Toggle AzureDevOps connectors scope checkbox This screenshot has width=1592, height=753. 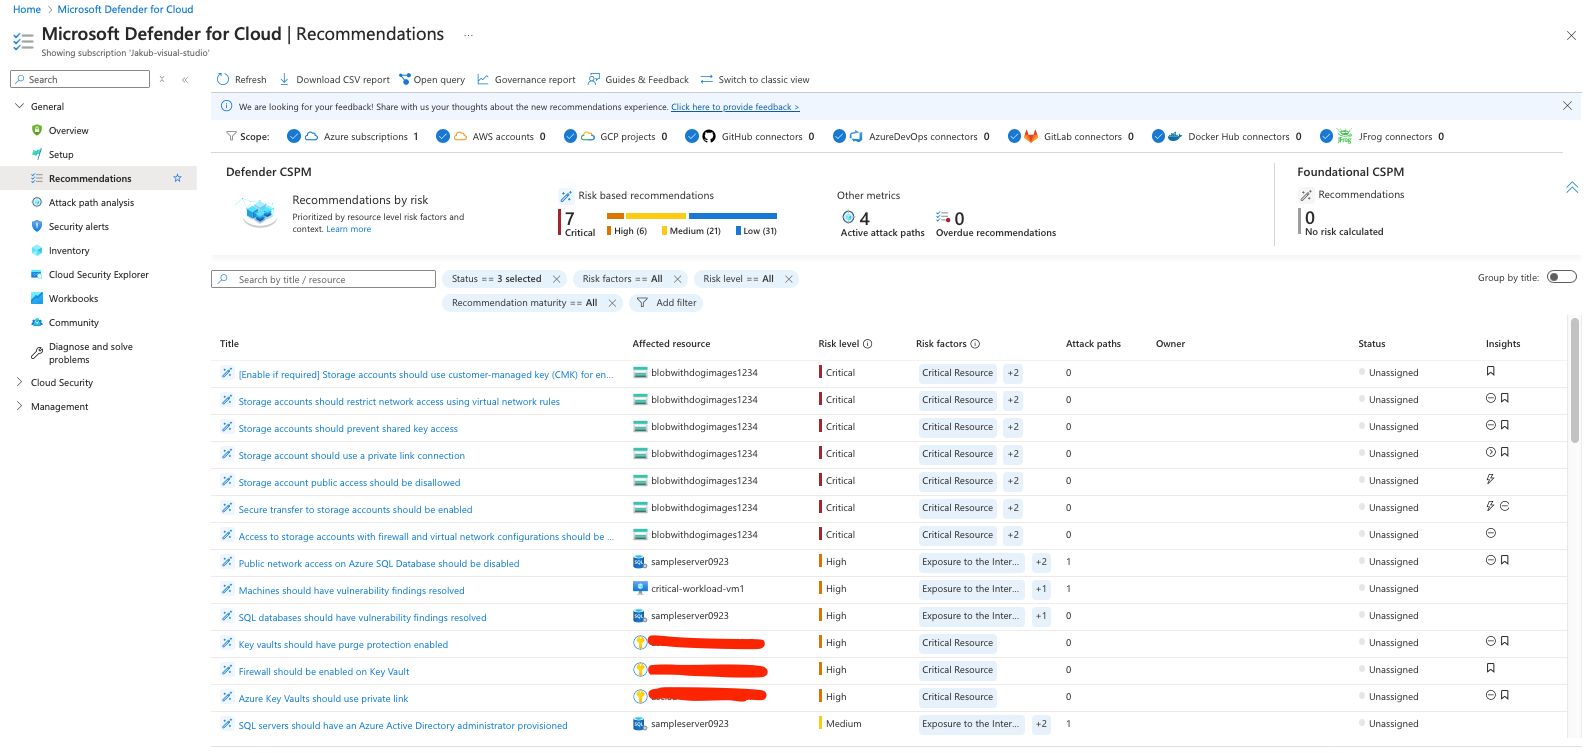tap(839, 136)
